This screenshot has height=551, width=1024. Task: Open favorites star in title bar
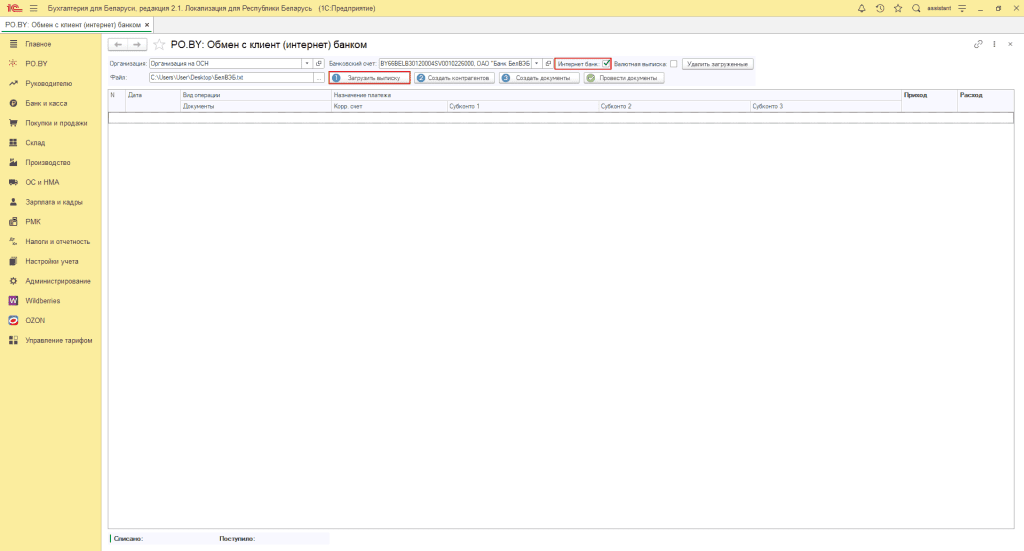[x=897, y=8]
